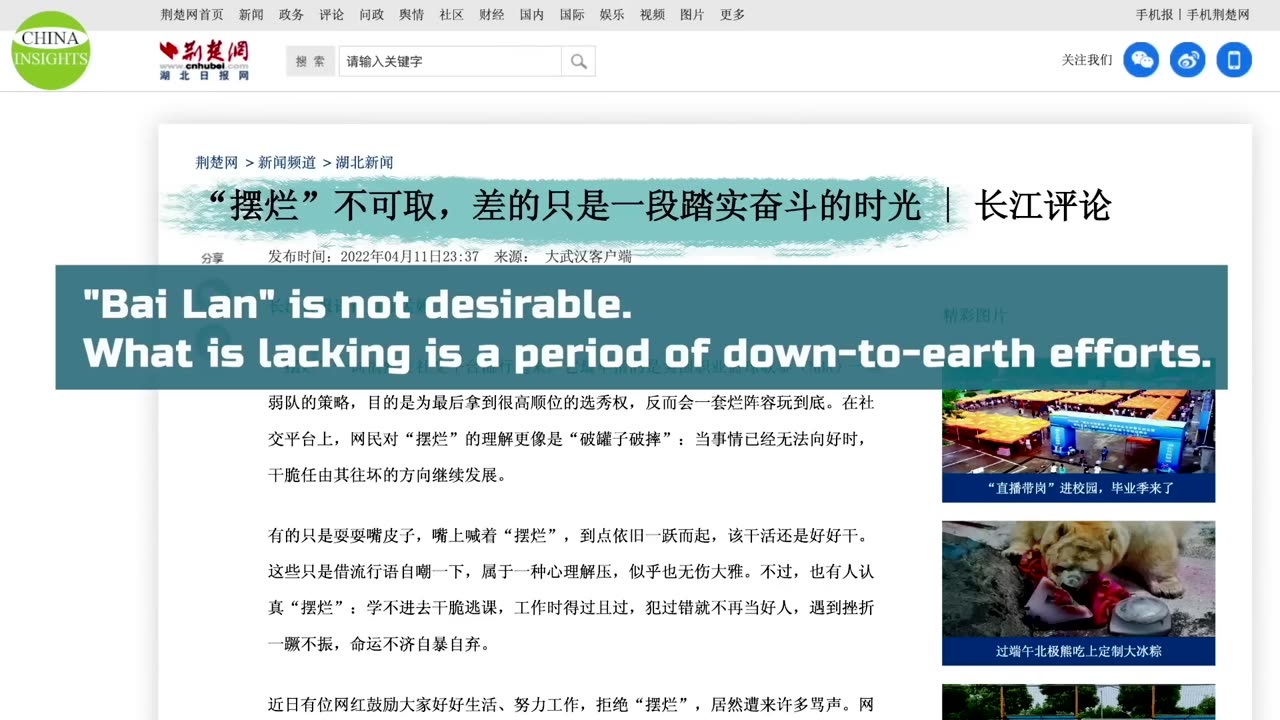Image resolution: width=1280 pixels, height=720 pixels.
Task: Open the 国内 navigation item
Action: [x=532, y=15]
